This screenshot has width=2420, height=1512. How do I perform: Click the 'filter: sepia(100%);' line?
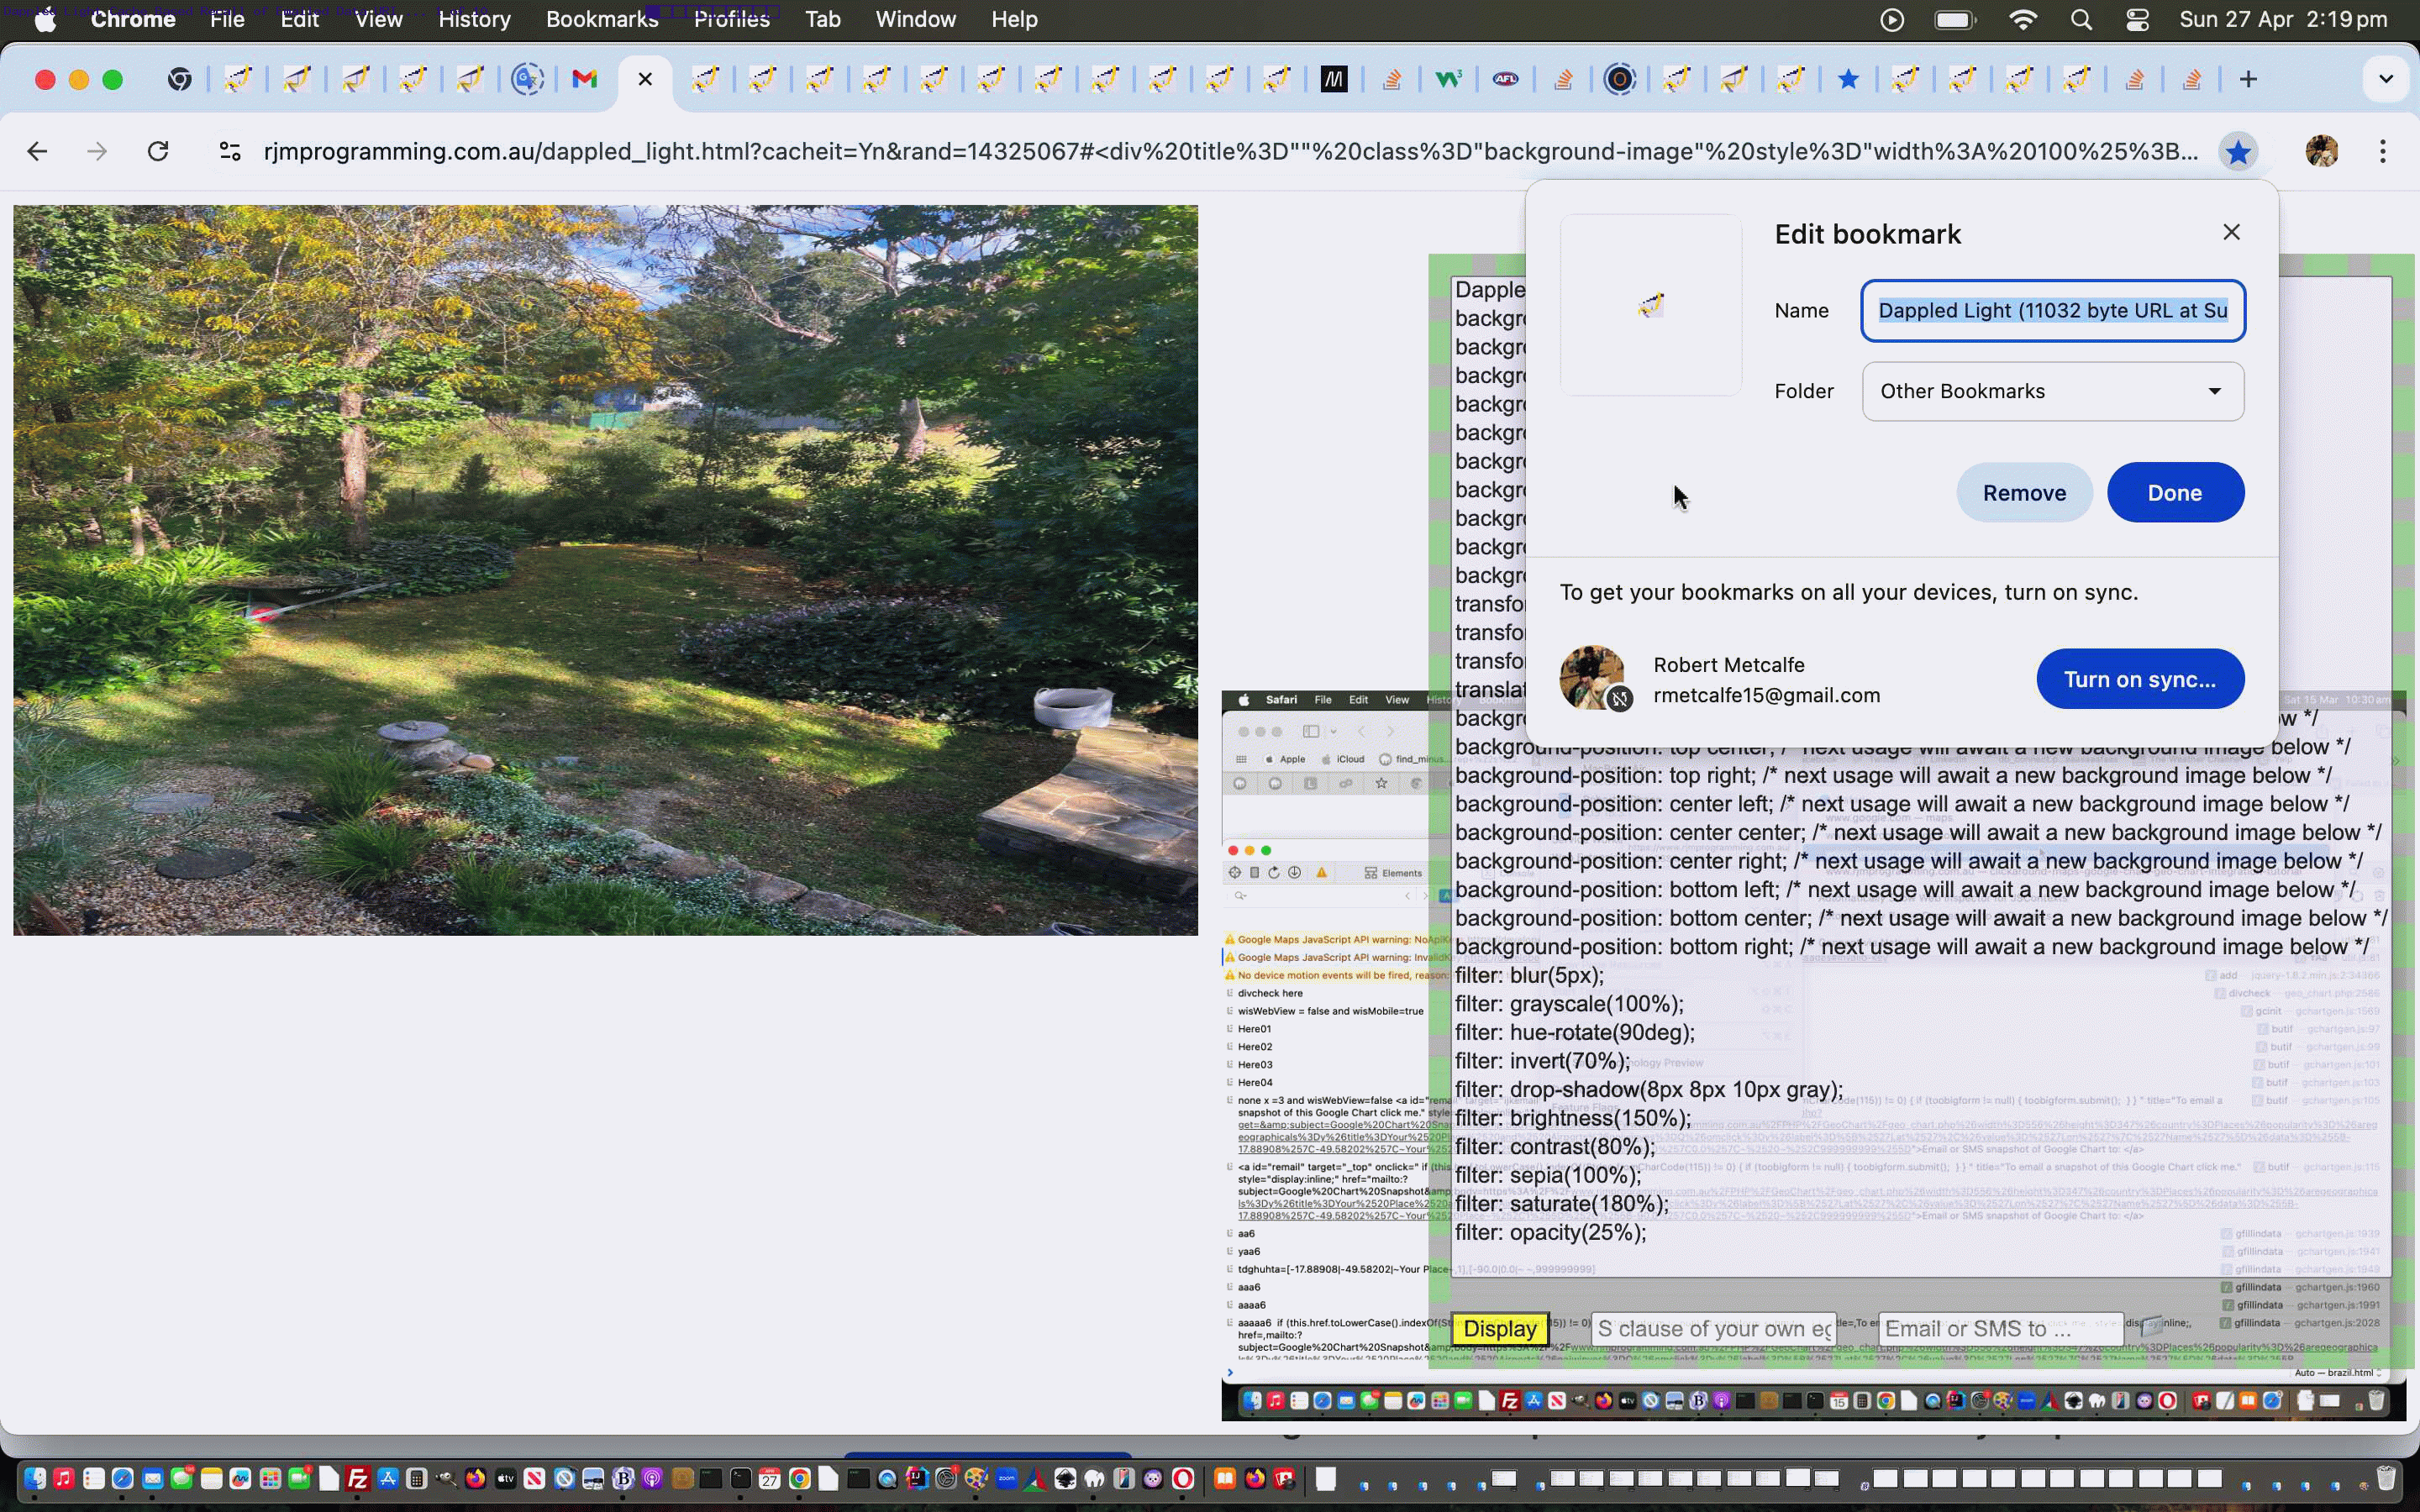[x=1548, y=1175]
